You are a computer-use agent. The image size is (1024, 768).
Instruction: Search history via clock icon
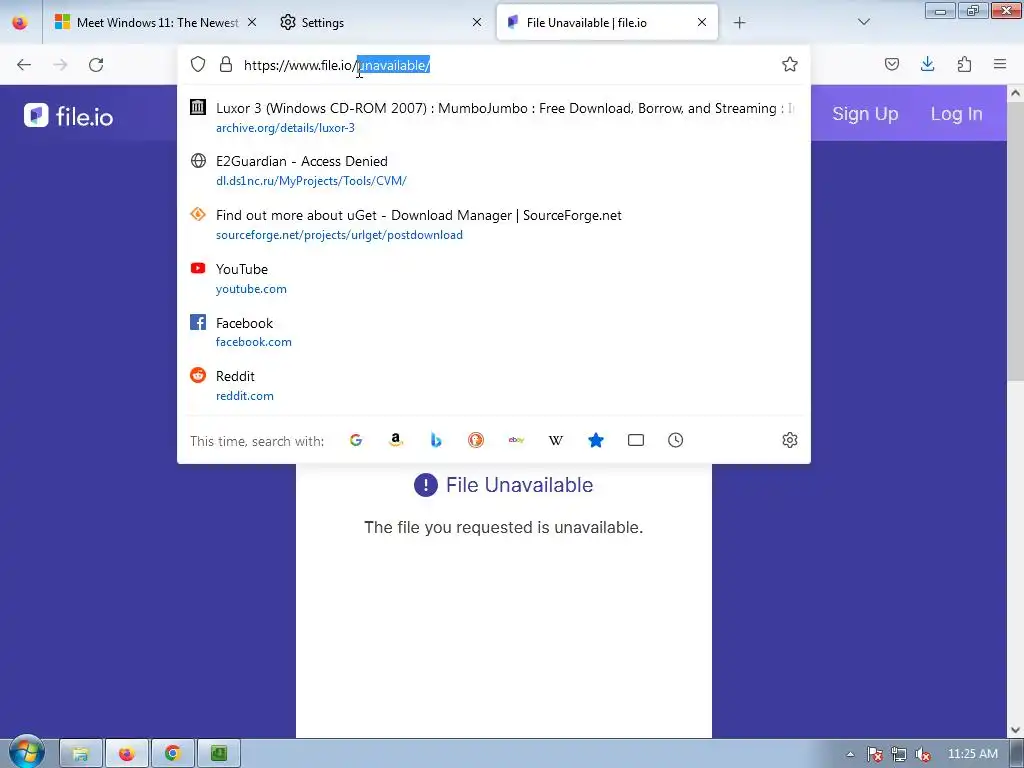click(x=675, y=440)
